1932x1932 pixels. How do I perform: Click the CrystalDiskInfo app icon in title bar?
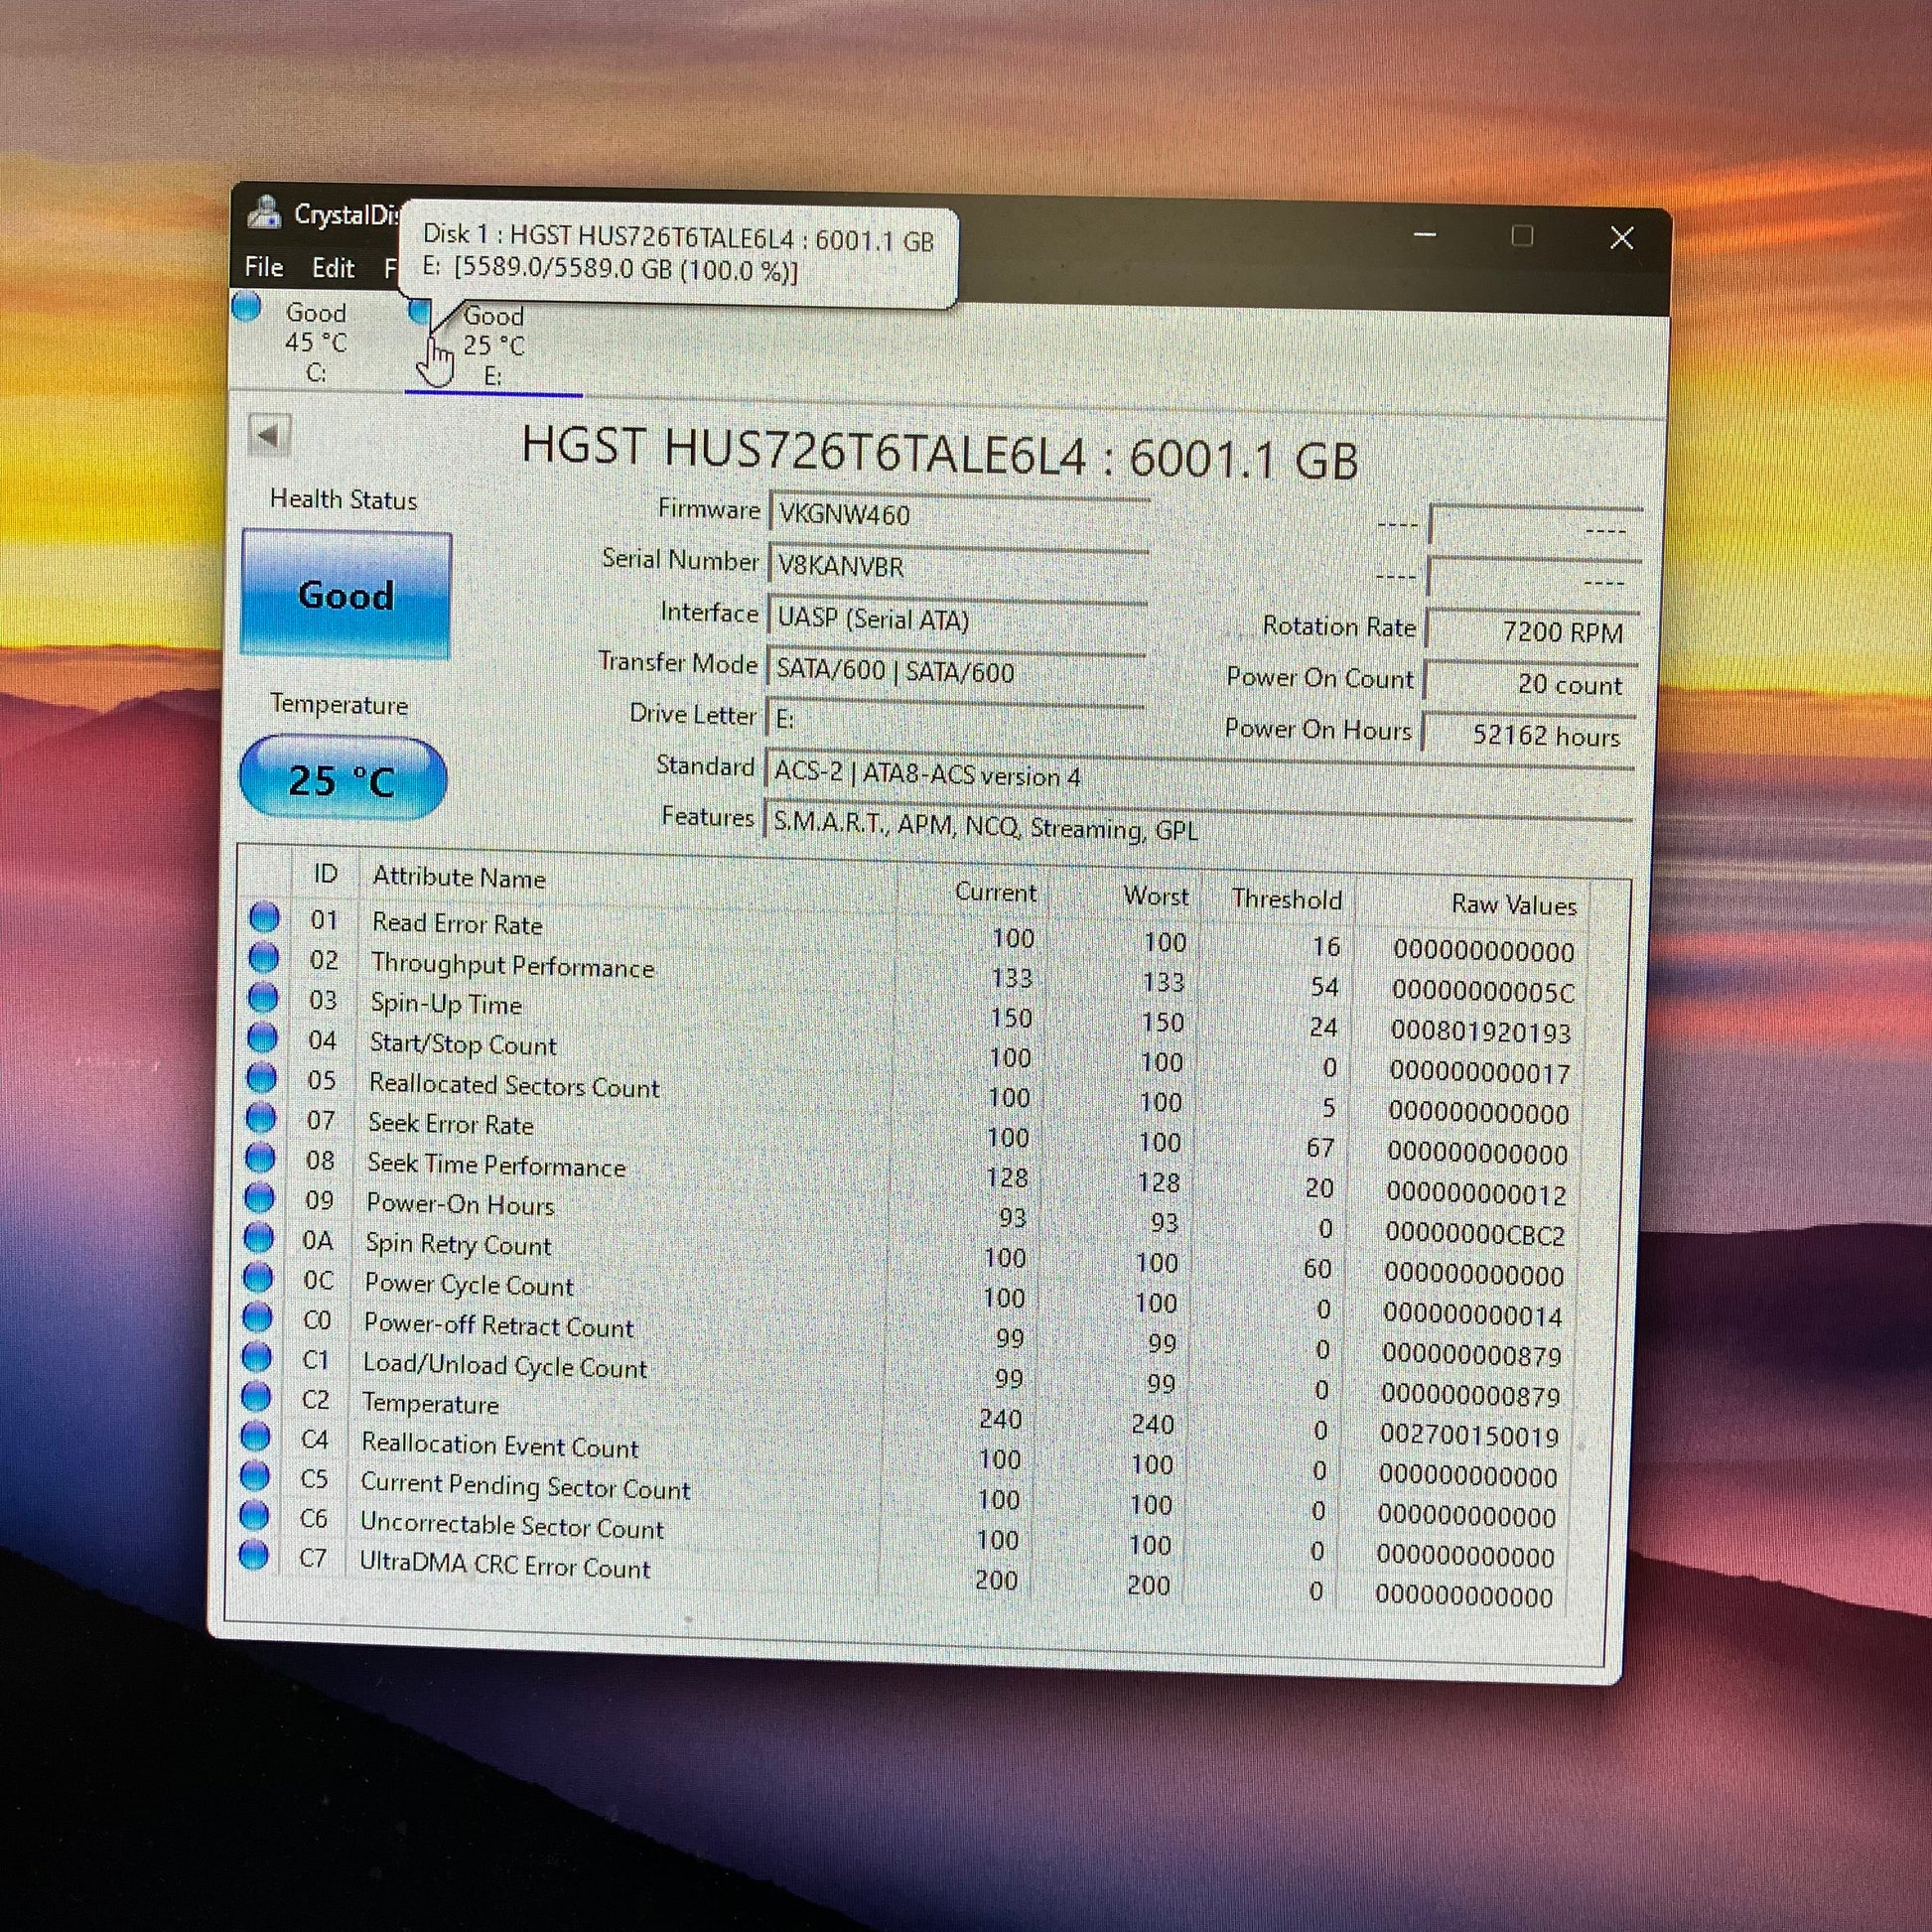(x=265, y=212)
